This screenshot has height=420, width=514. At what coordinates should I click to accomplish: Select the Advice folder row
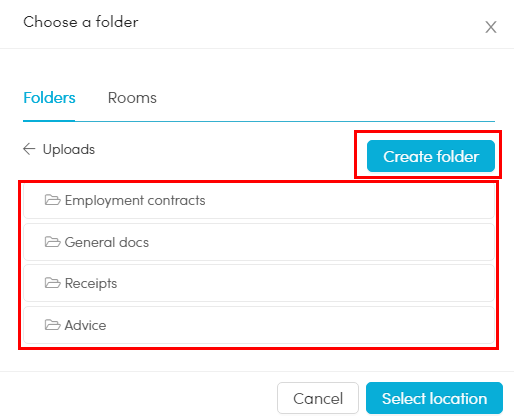click(259, 325)
